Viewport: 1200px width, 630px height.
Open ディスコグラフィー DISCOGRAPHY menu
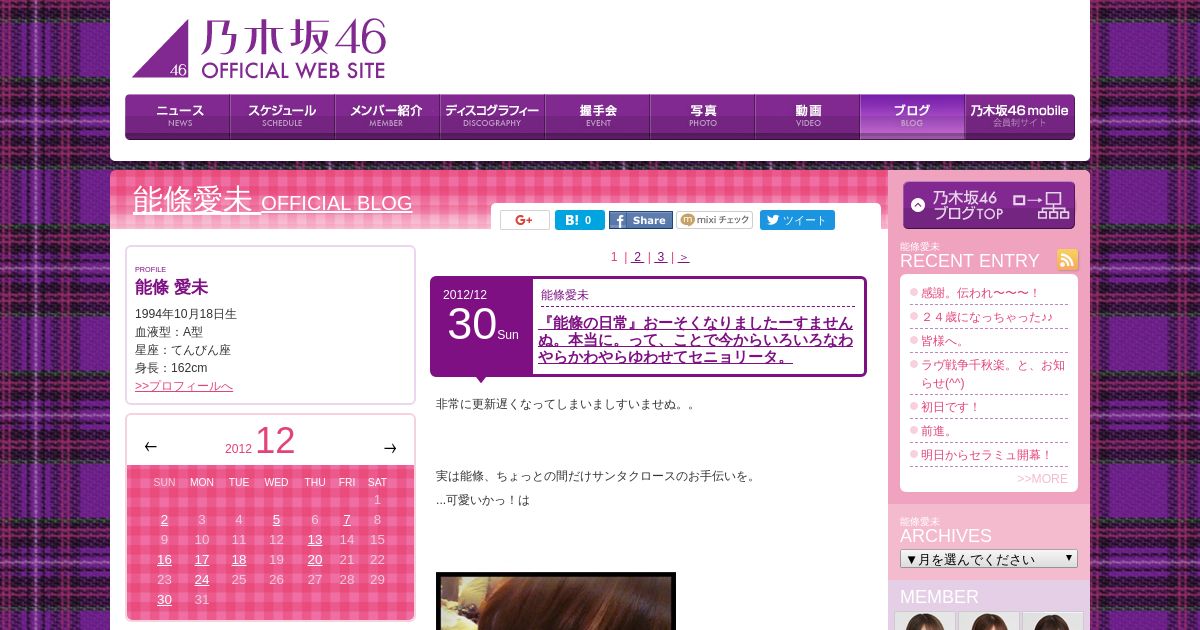(x=492, y=117)
